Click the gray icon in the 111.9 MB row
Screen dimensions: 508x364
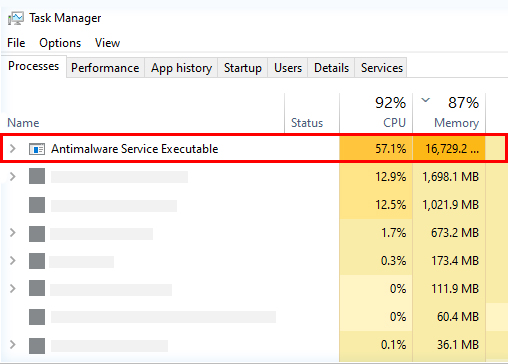(37, 288)
